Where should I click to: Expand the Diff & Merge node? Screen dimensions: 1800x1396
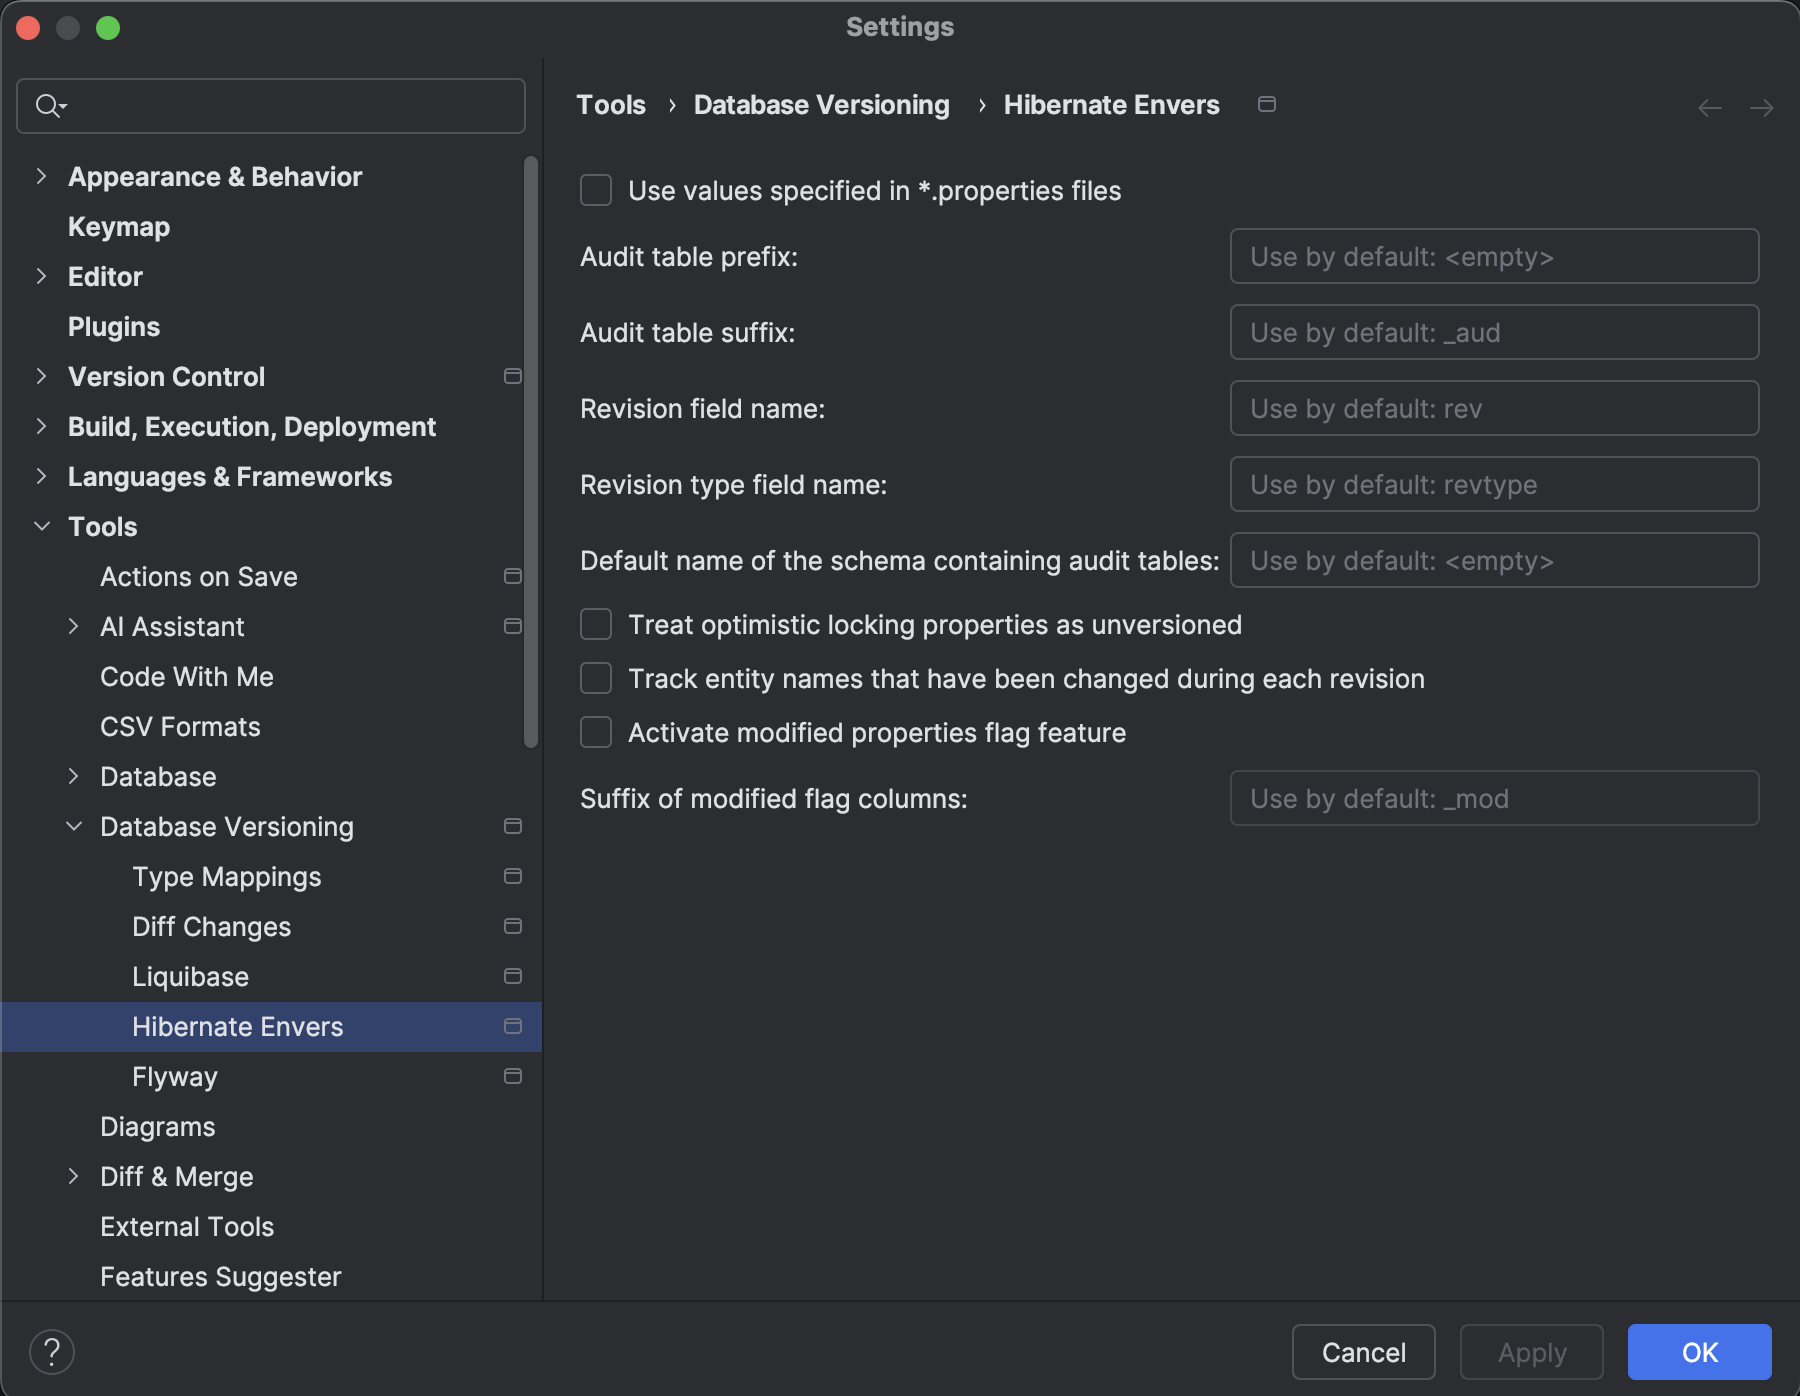74,1176
